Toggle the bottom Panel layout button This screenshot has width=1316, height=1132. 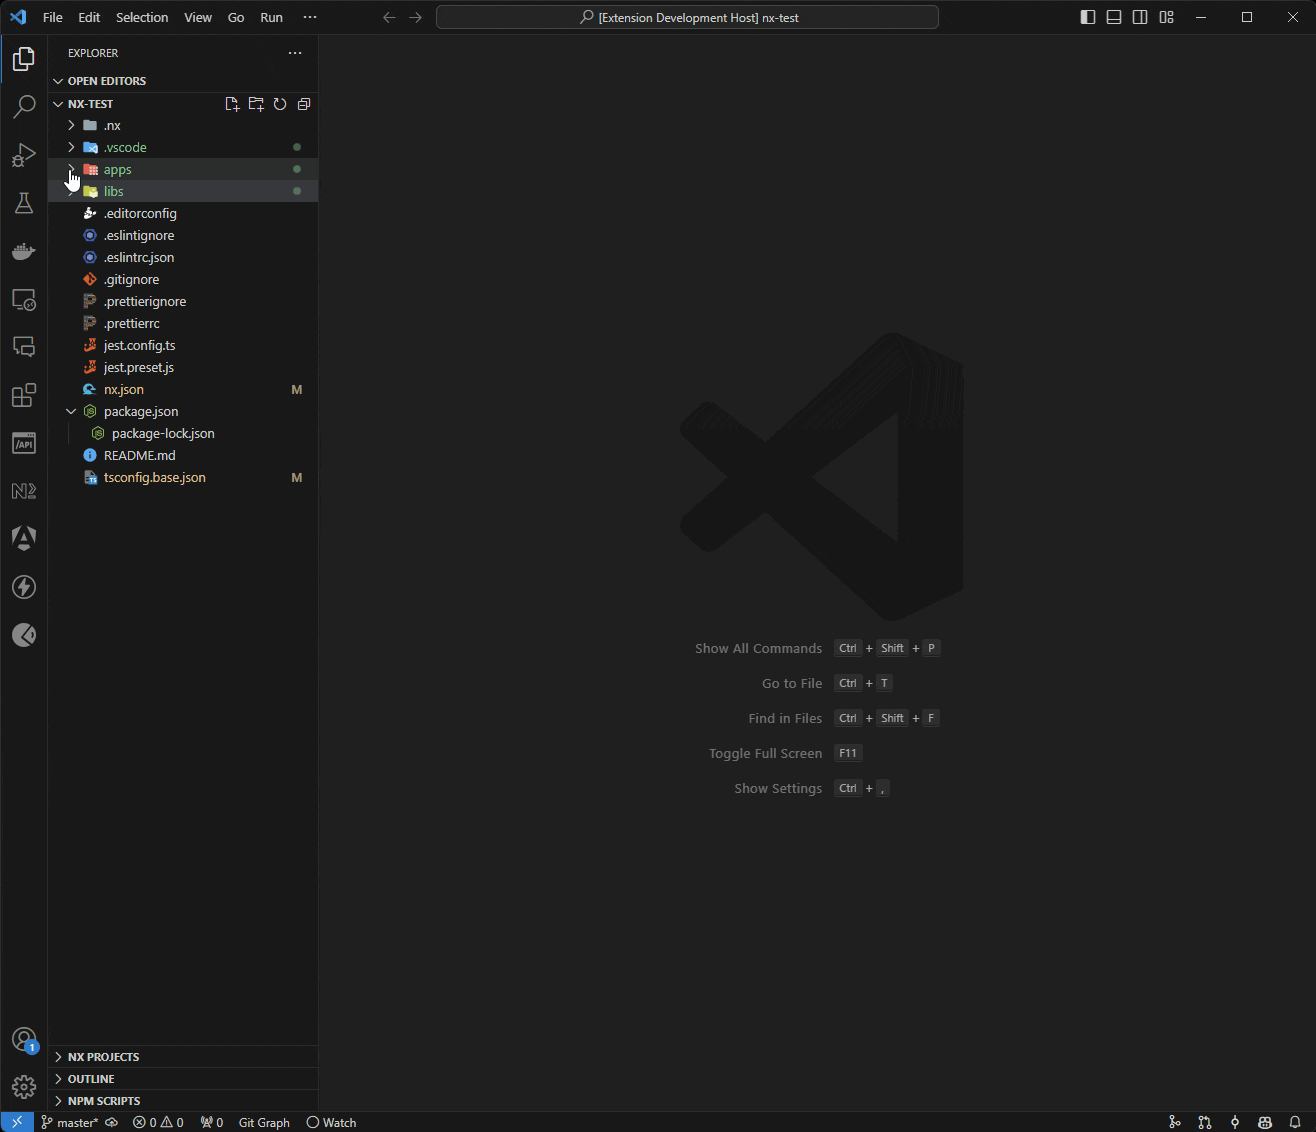point(1114,17)
